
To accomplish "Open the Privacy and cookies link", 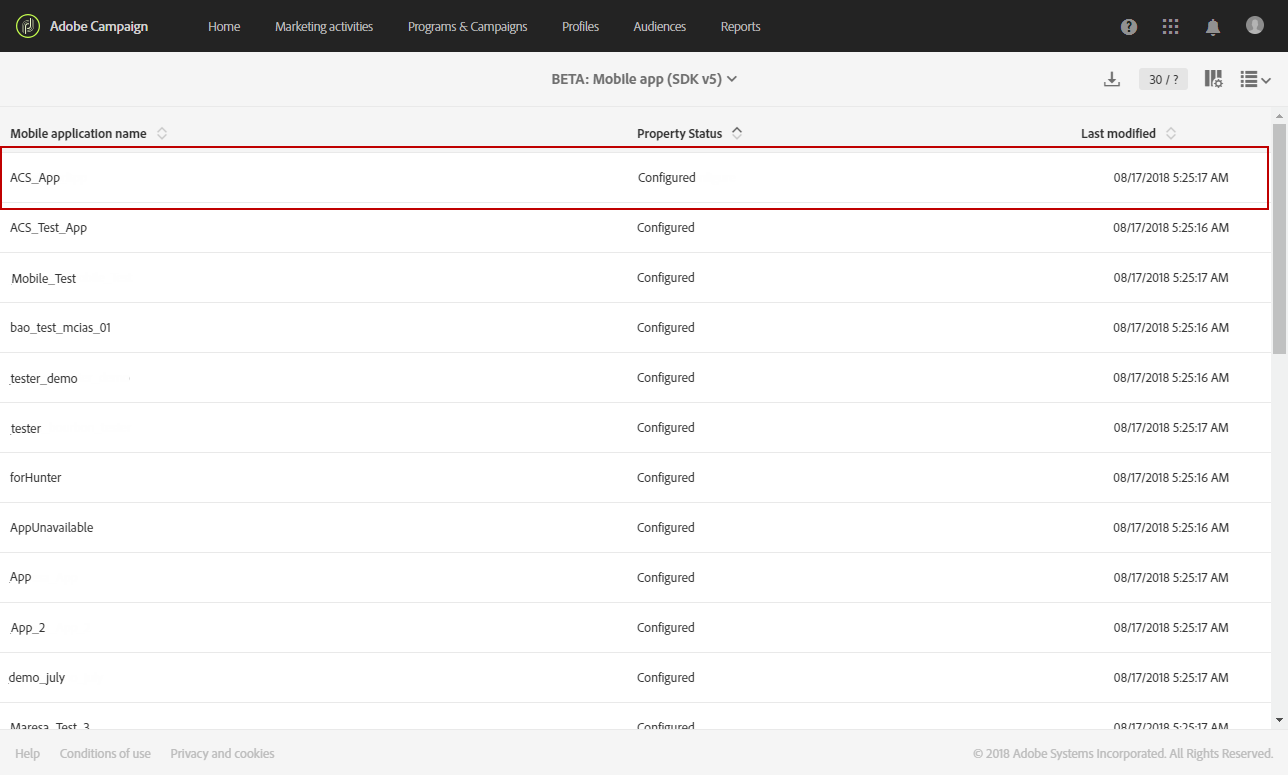I will pos(222,753).
